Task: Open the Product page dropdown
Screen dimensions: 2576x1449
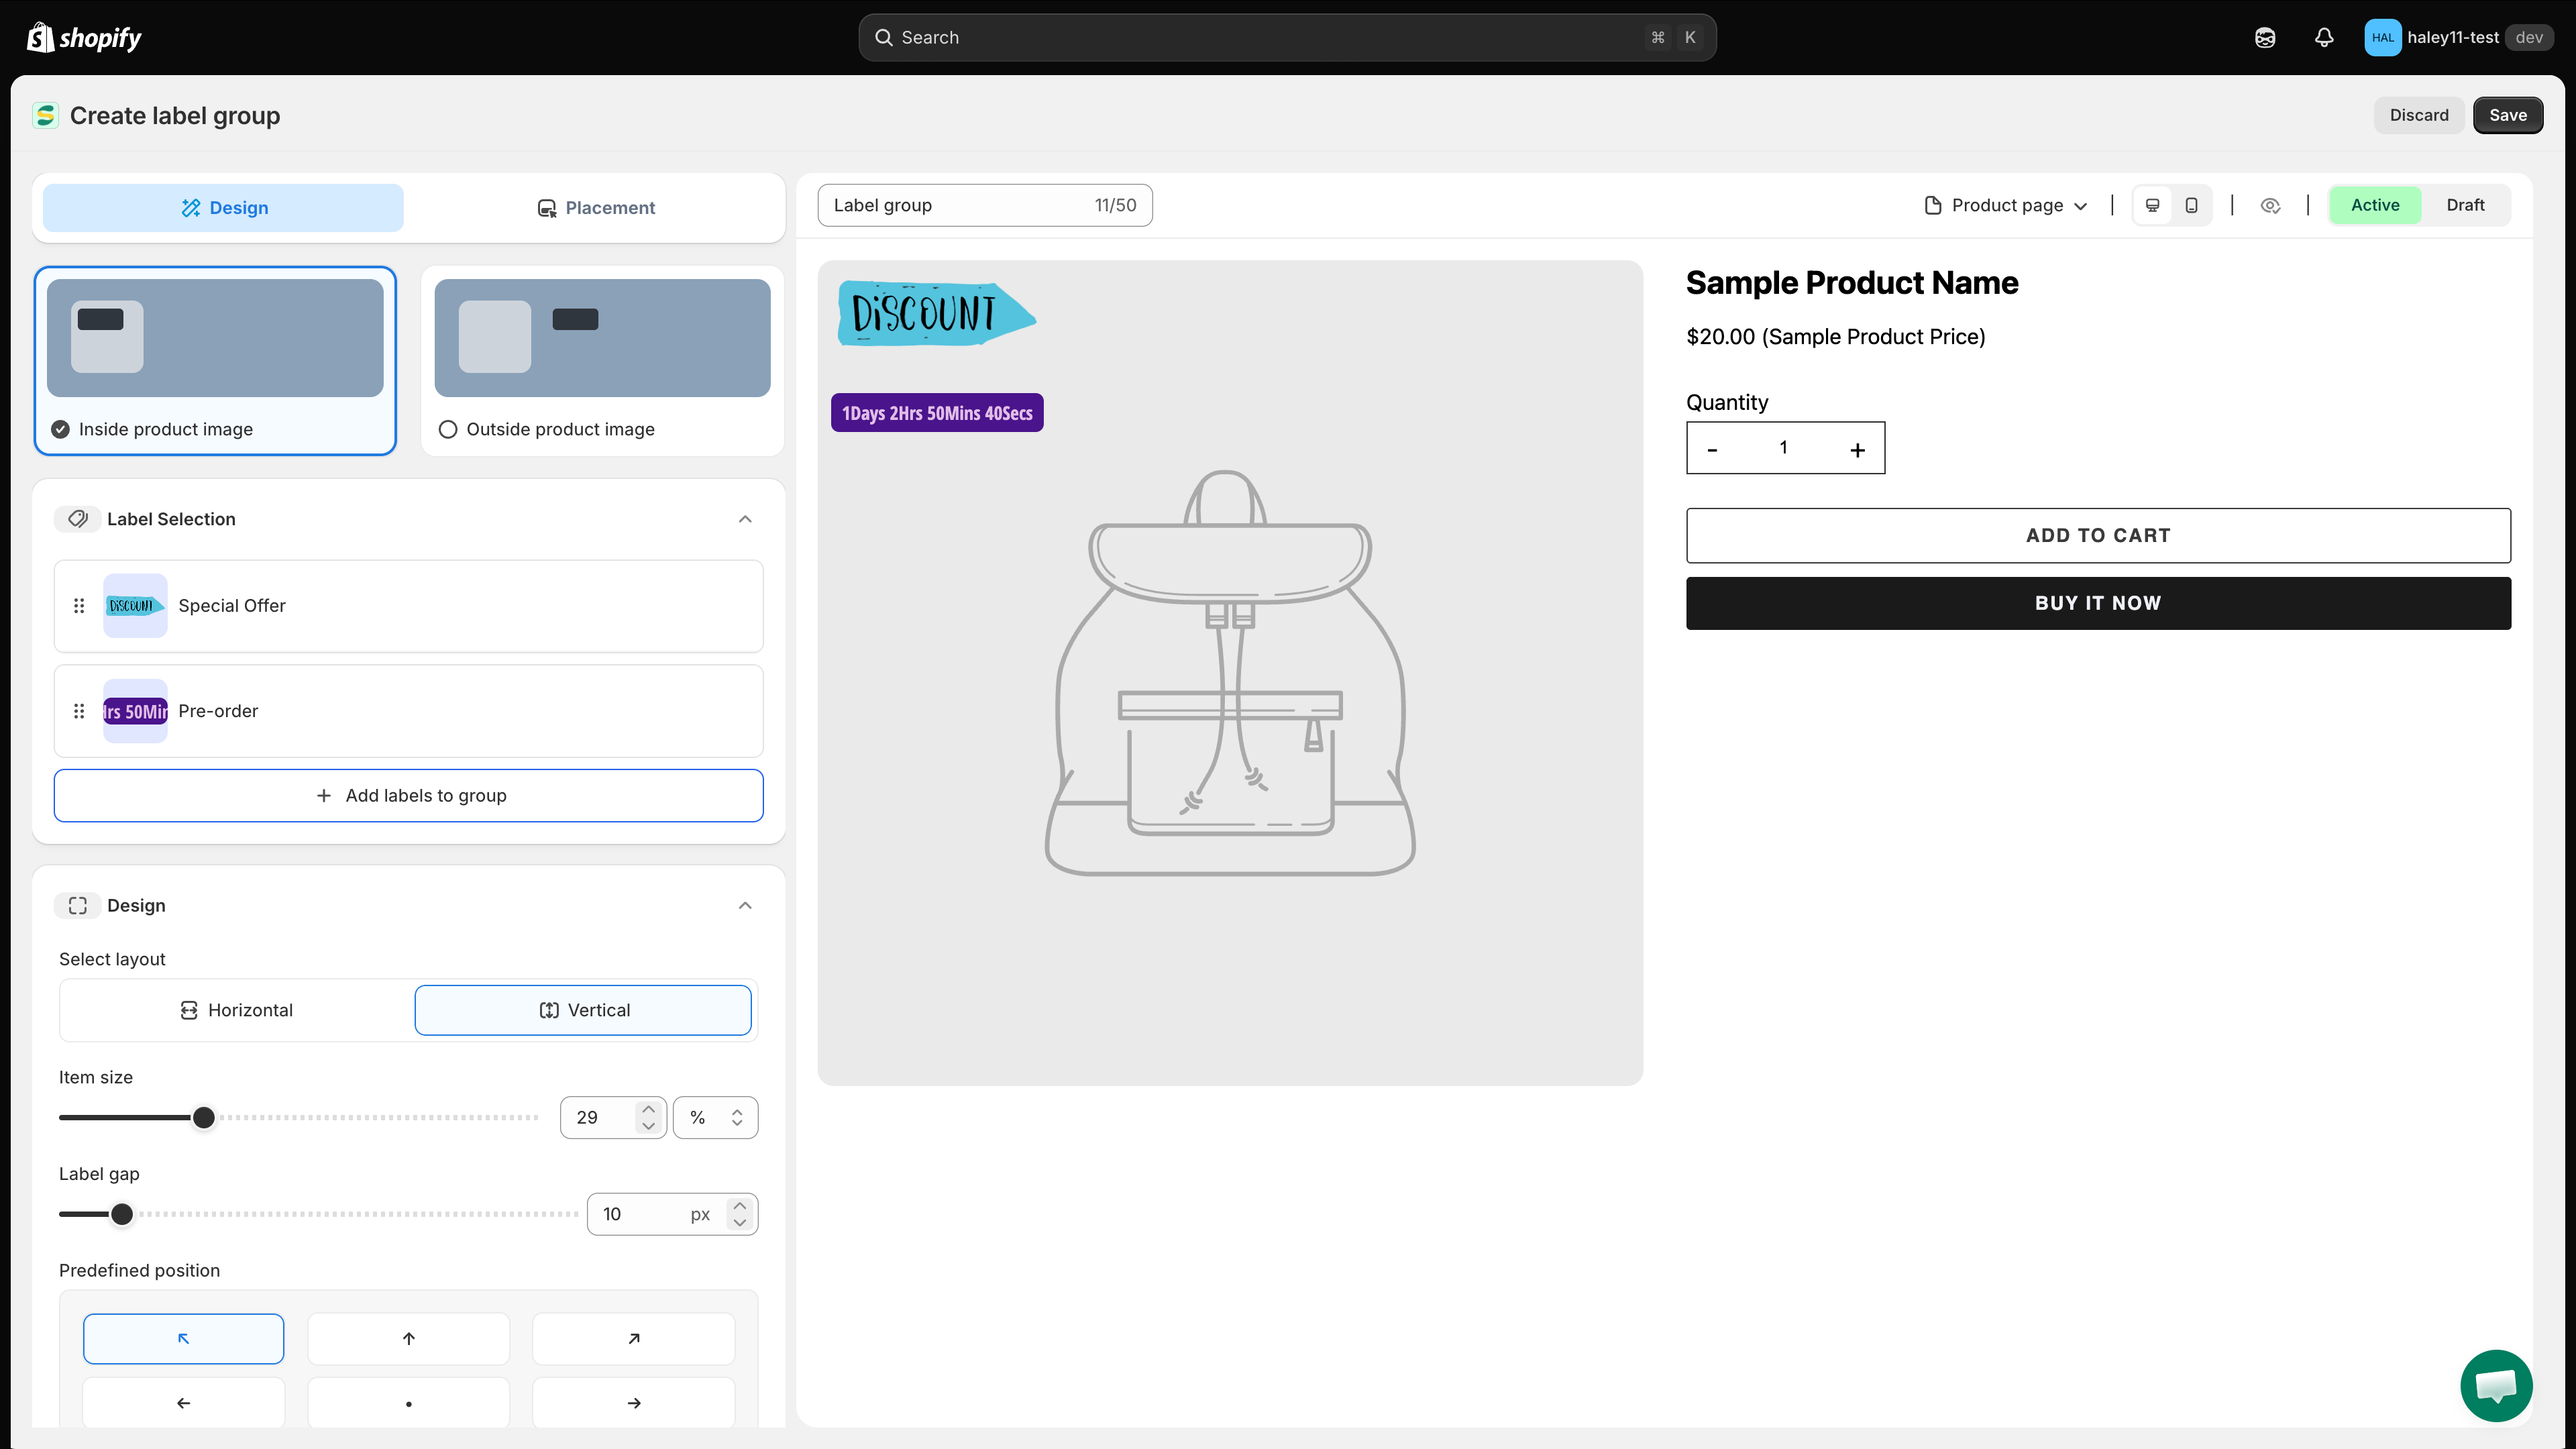Action: click(2006, 205)
